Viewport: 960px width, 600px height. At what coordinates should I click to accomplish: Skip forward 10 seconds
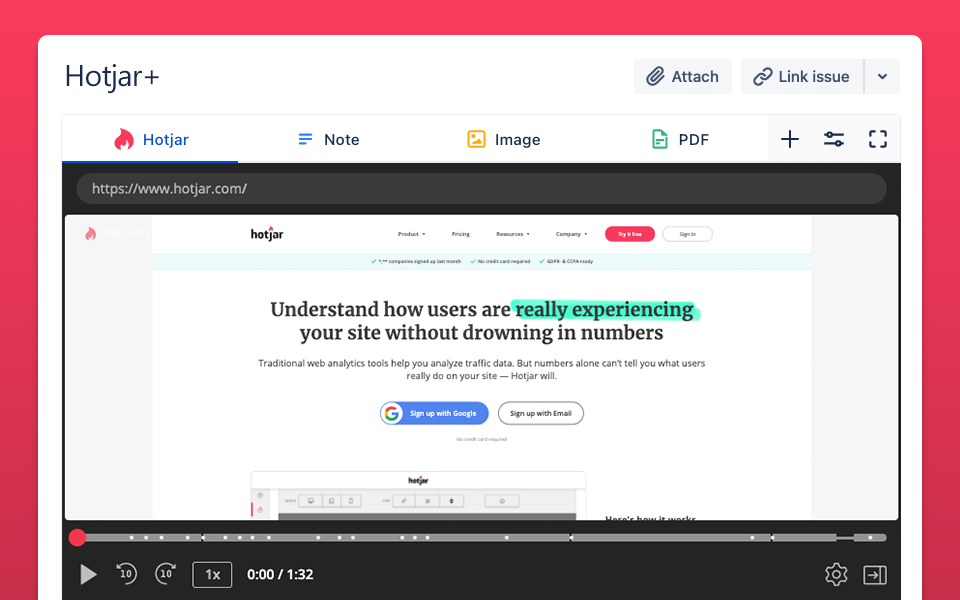pos(166,574)
